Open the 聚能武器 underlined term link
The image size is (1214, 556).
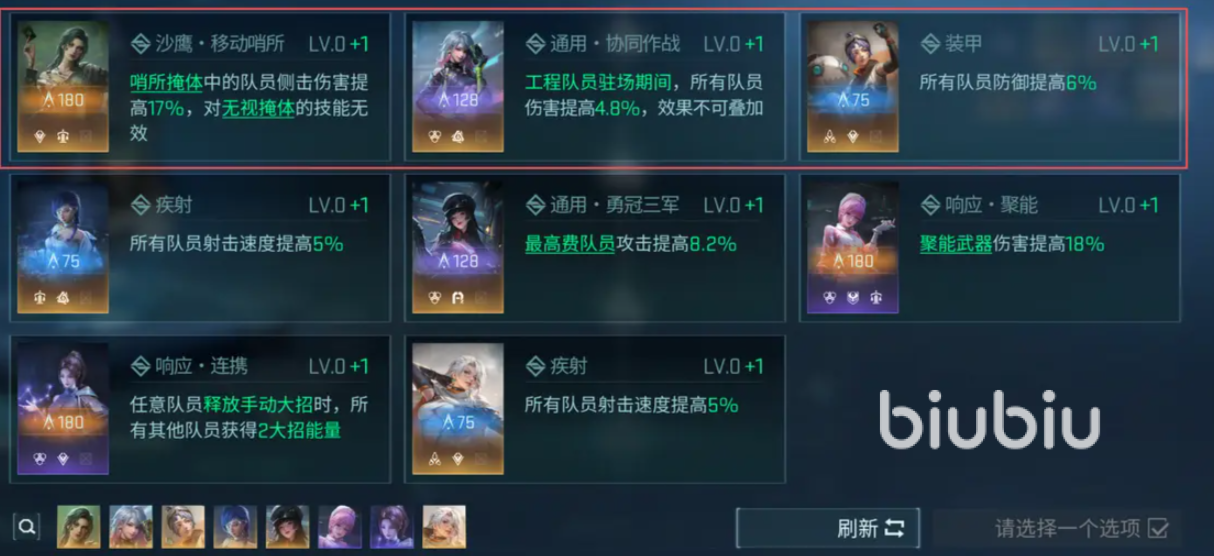pos(956,243)
